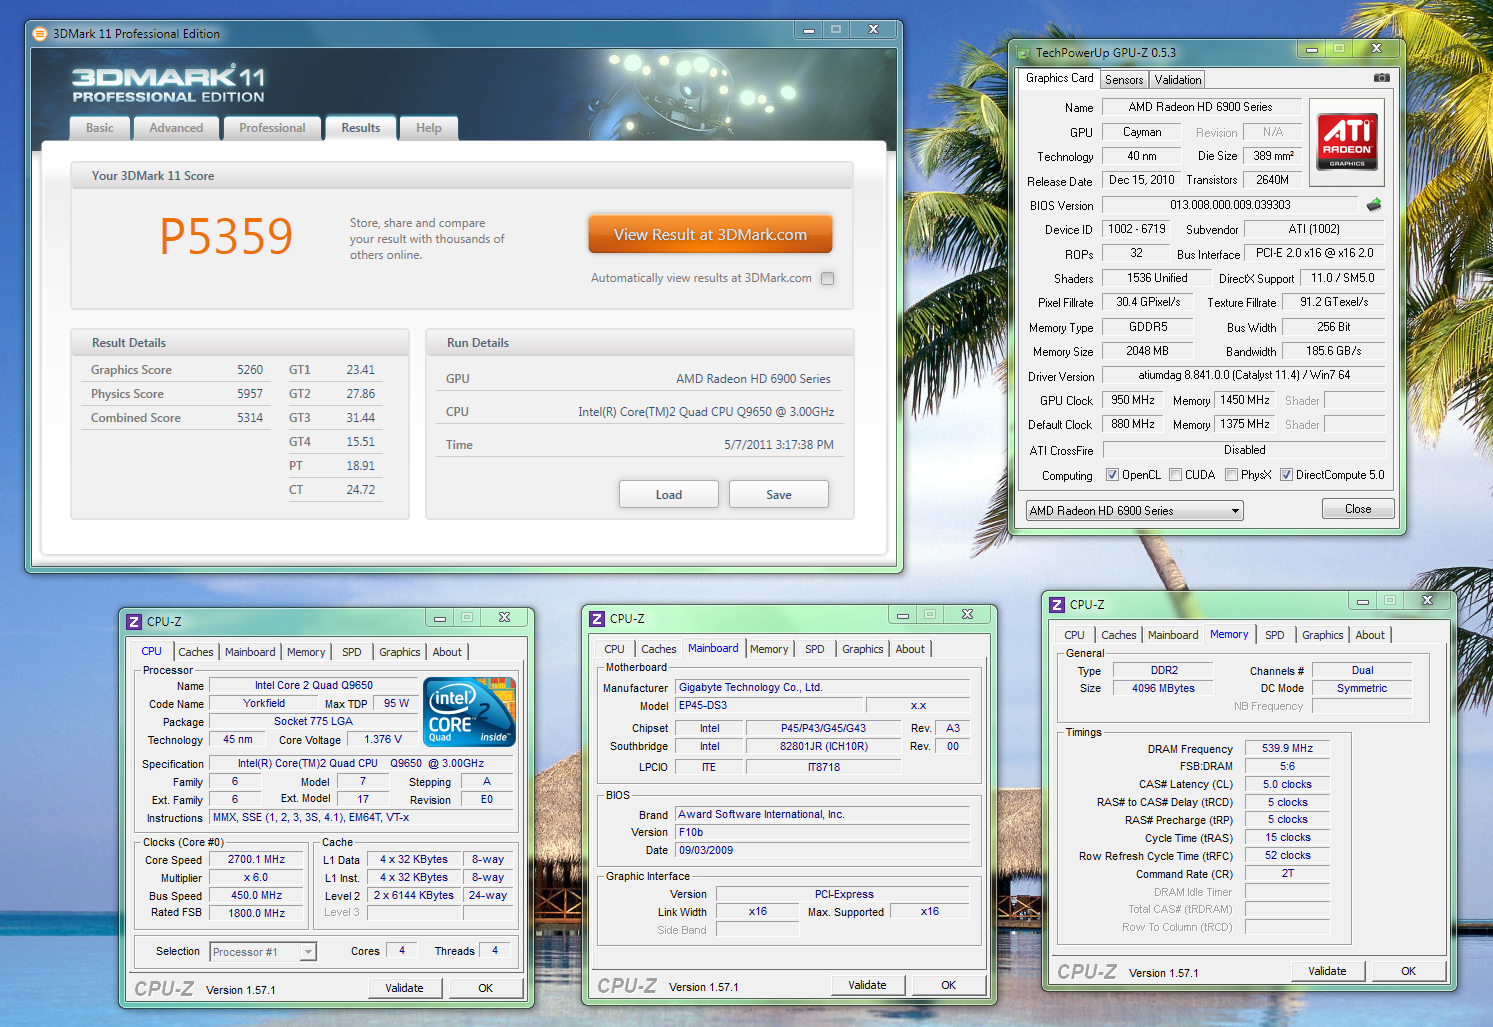Image resolution: width=1493 pixels, height=1027 pixels.
Task: Click the BIOS Version value F10b
Action: click(x=823, y=833)
